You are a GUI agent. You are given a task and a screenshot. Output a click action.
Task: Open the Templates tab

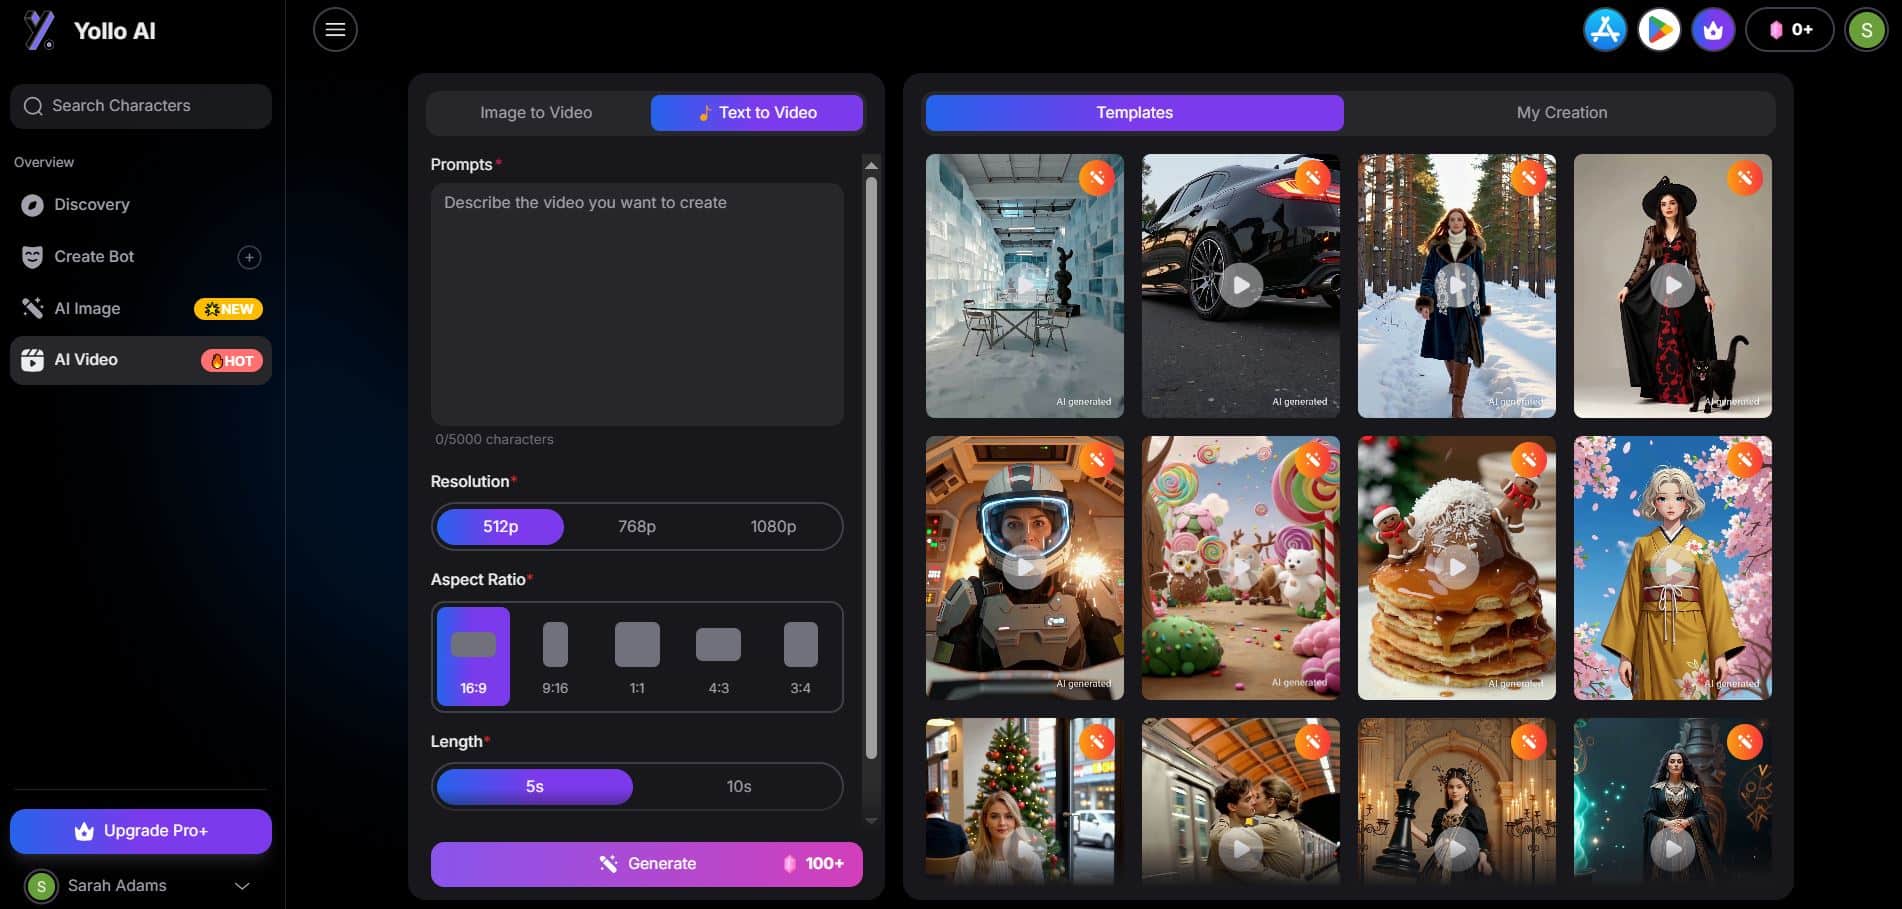click(x=1135, y=113)
